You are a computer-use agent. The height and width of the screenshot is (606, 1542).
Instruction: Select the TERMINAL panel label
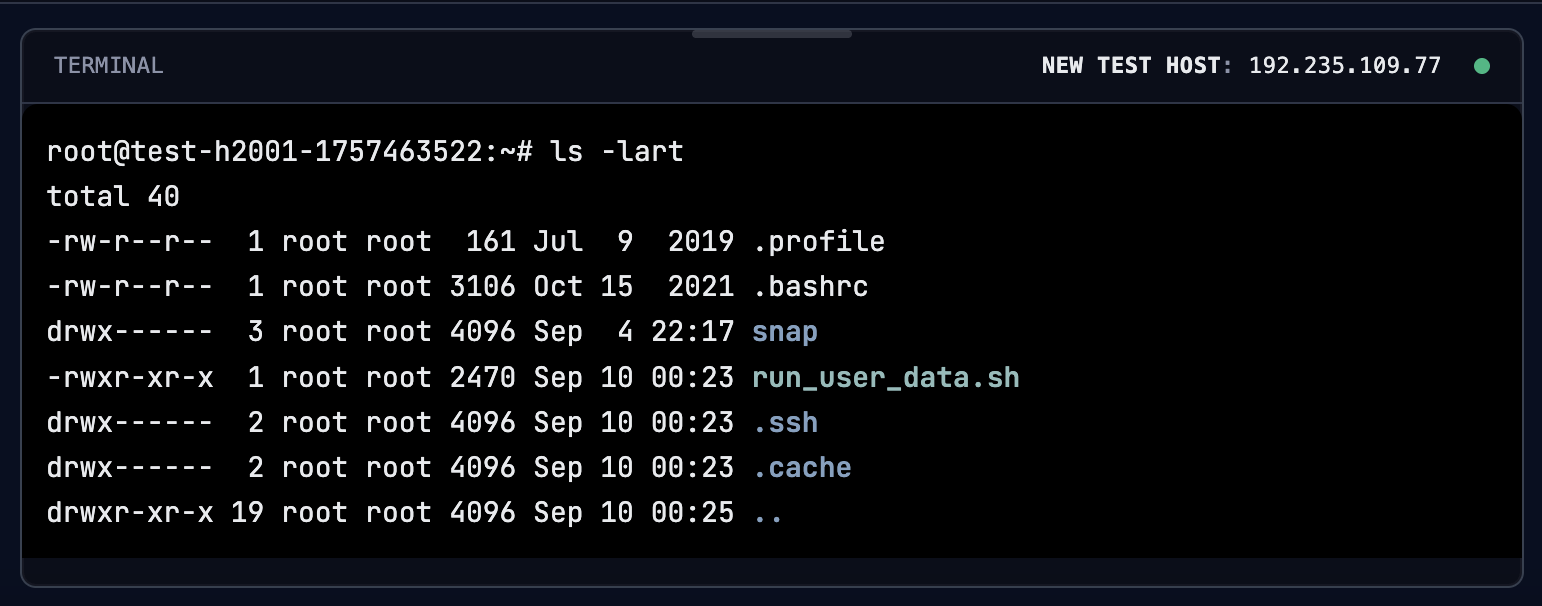(x=108, y=66)
